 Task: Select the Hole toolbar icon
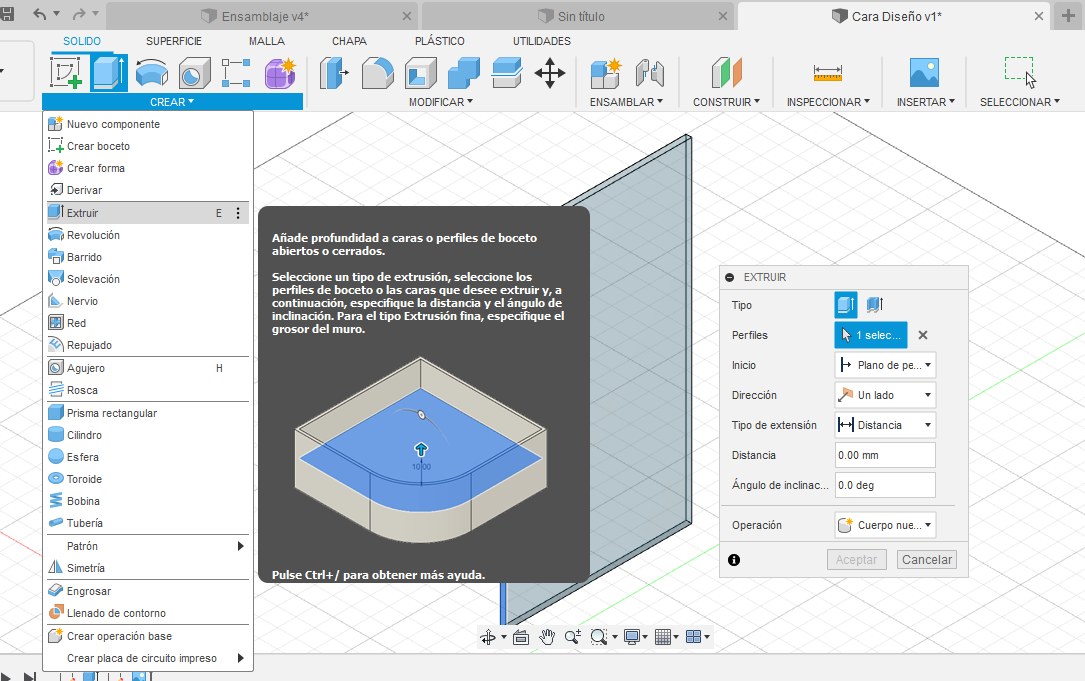194,73
